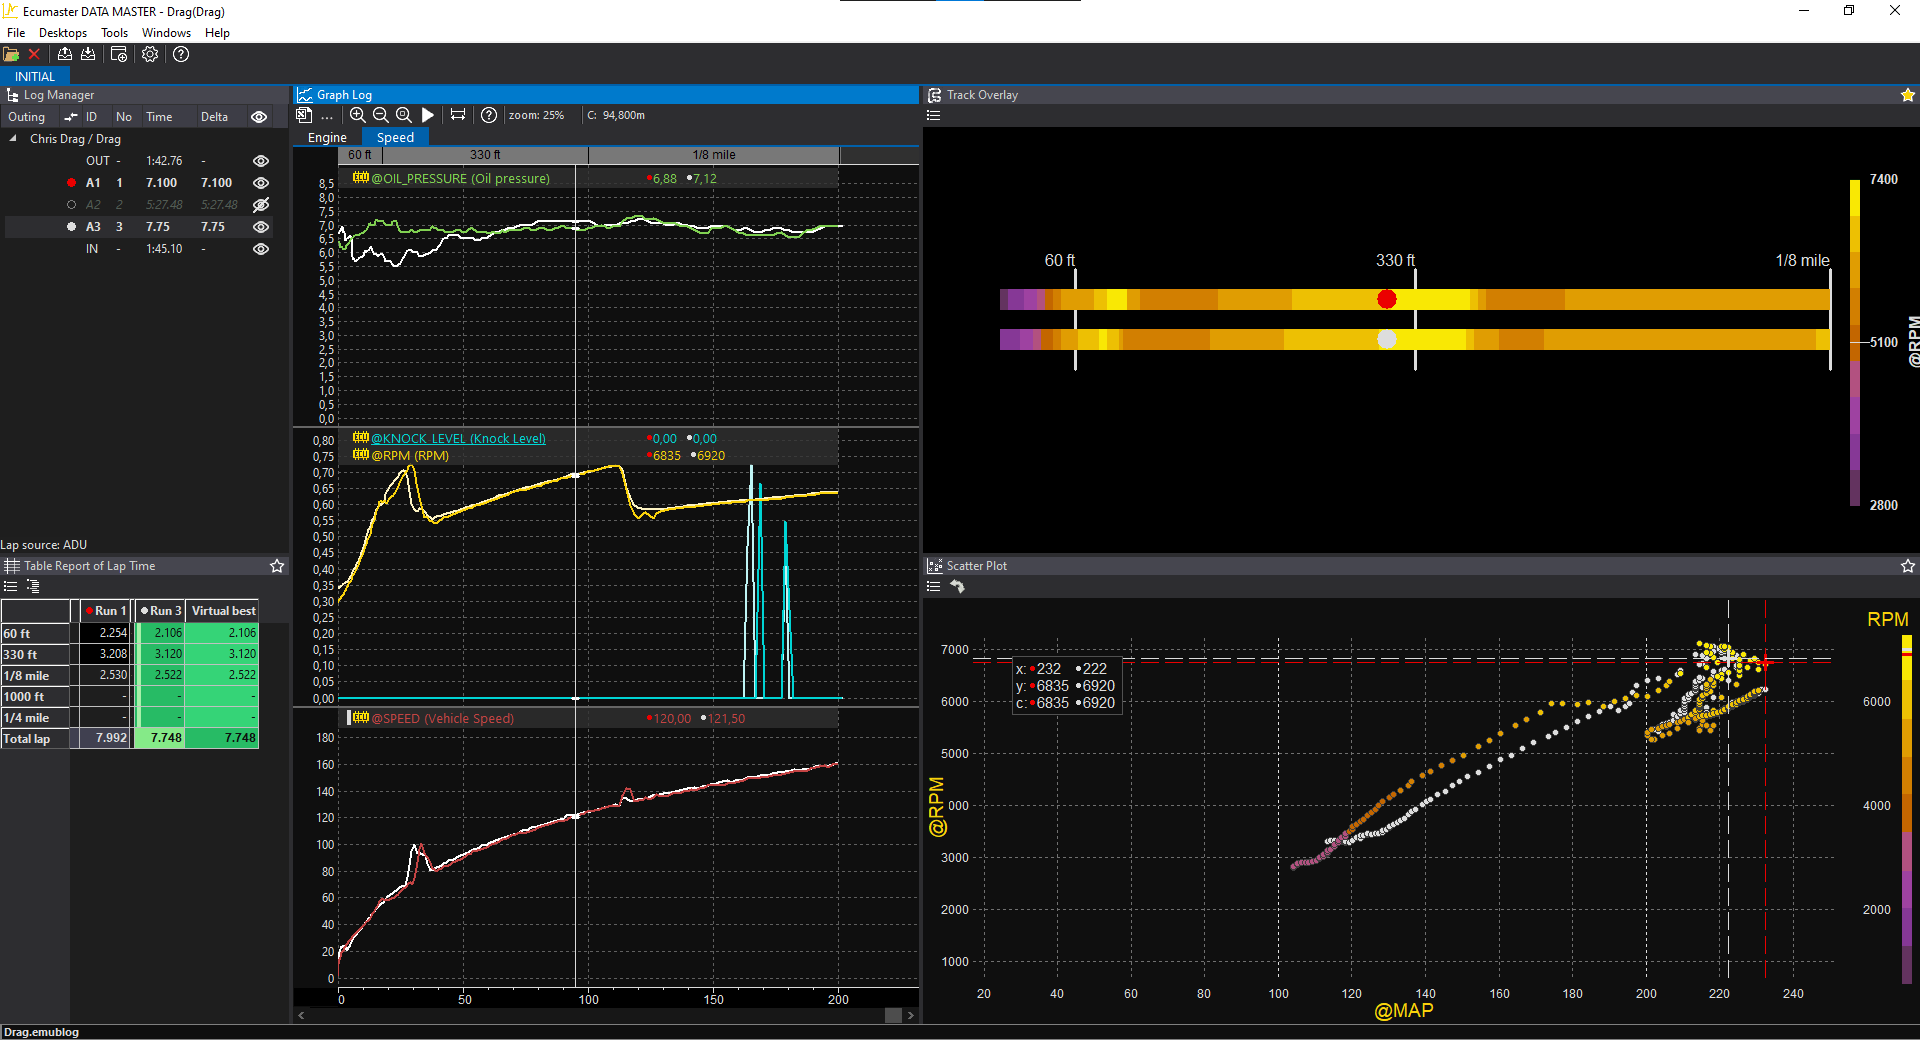Open the settings gear in main toolbar
The image size is (1920, 1040).
[x=150, y=55]
